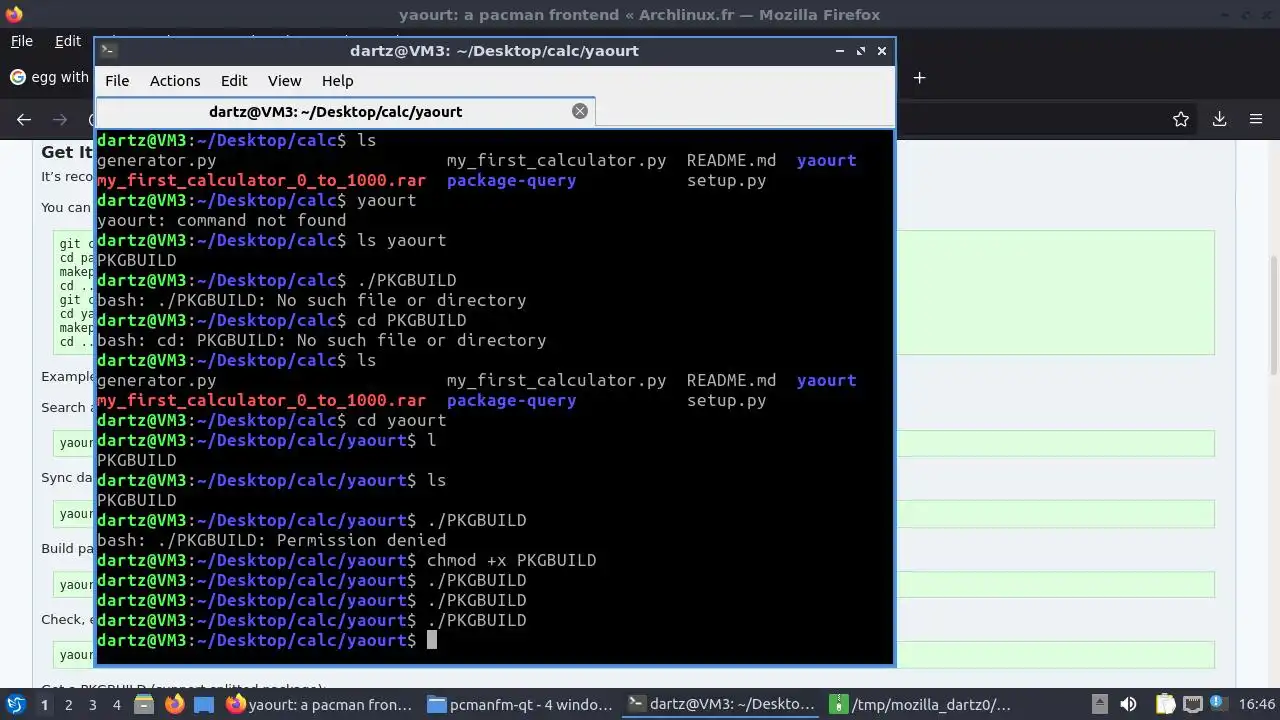Click the Firefox logo in the Firefox title bar

coord(14,14)
